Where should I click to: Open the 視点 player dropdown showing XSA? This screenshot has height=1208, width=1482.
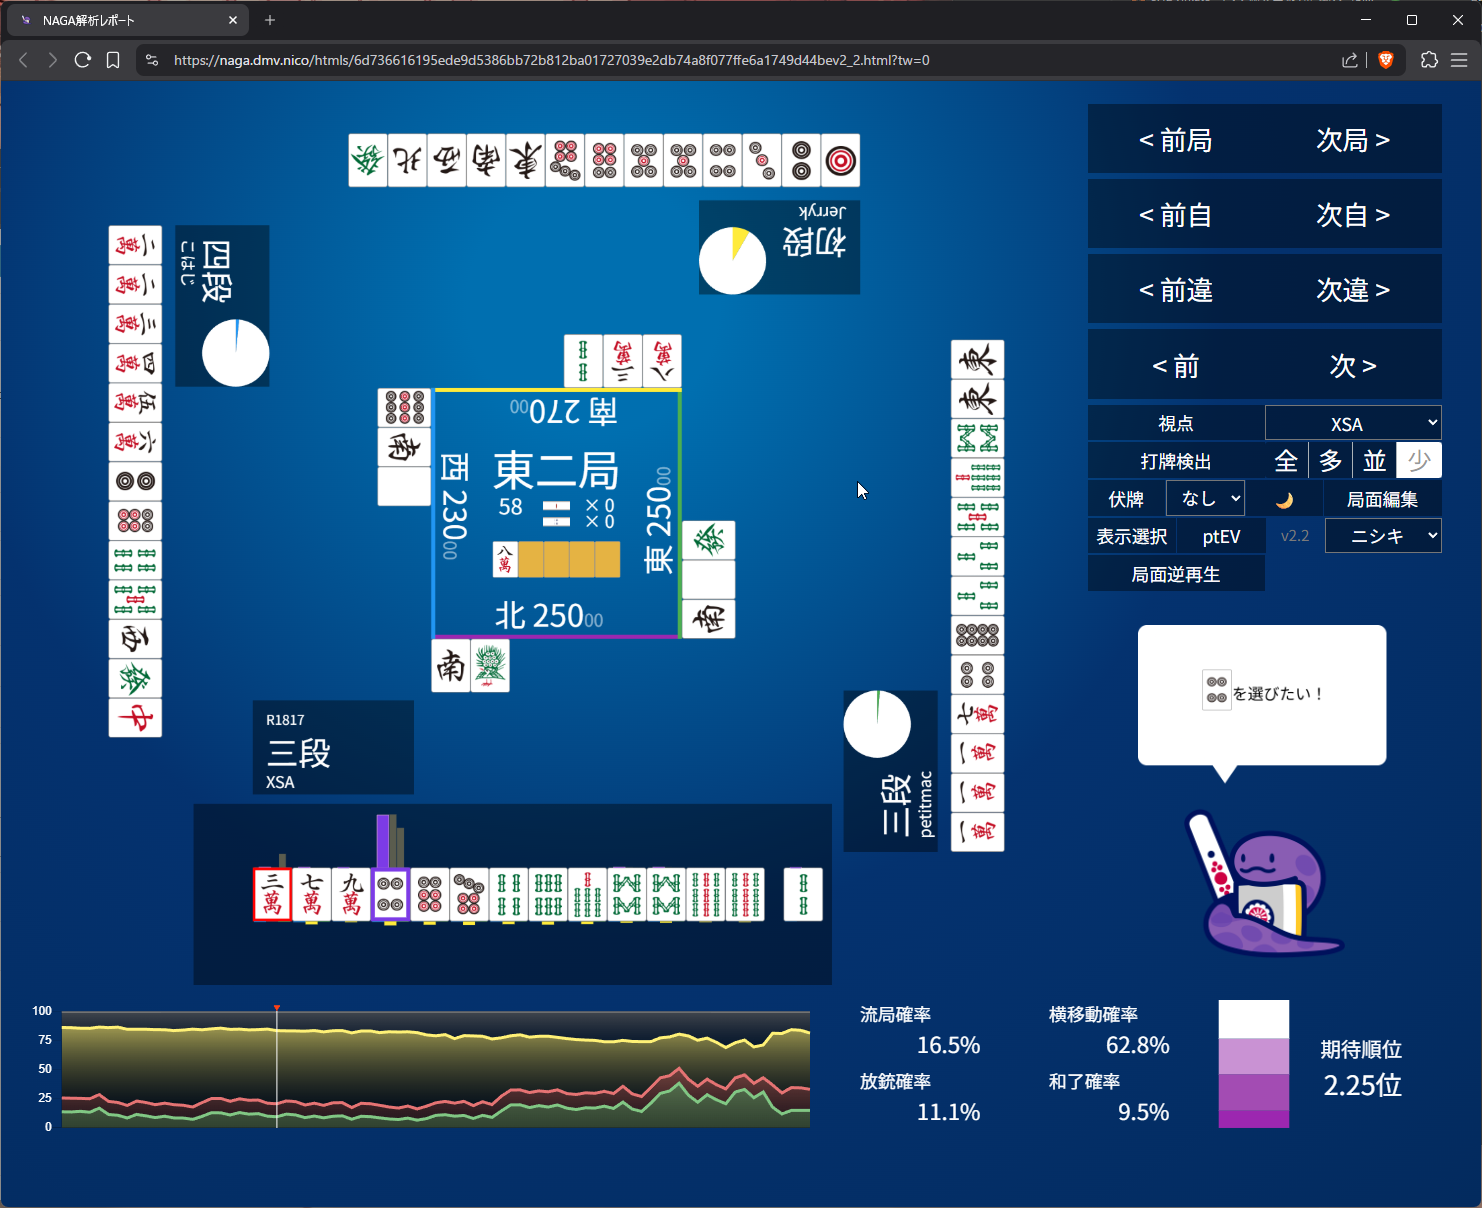pyautogui.click(x=1352, y=424)
